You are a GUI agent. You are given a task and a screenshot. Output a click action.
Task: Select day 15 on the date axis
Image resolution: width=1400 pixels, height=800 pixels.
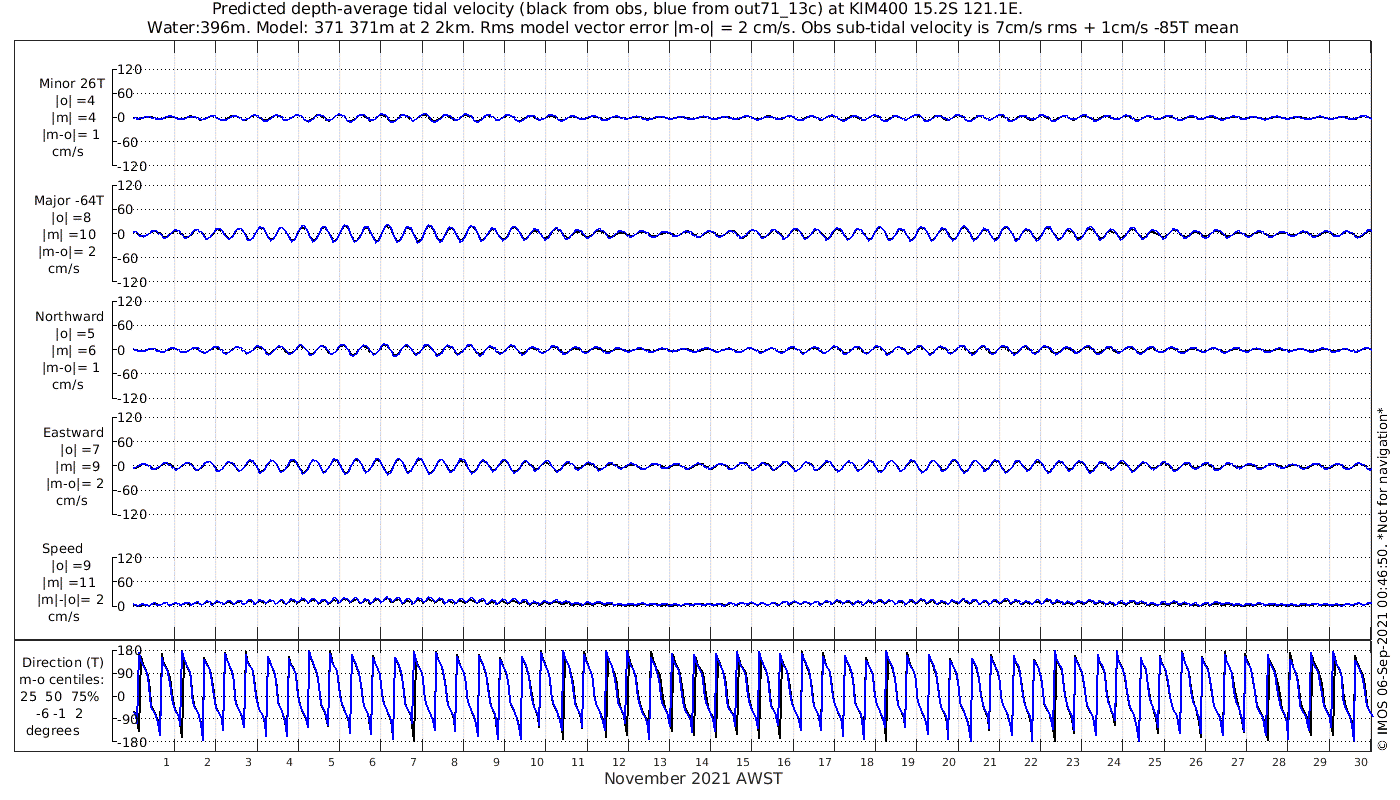[743, 762]
